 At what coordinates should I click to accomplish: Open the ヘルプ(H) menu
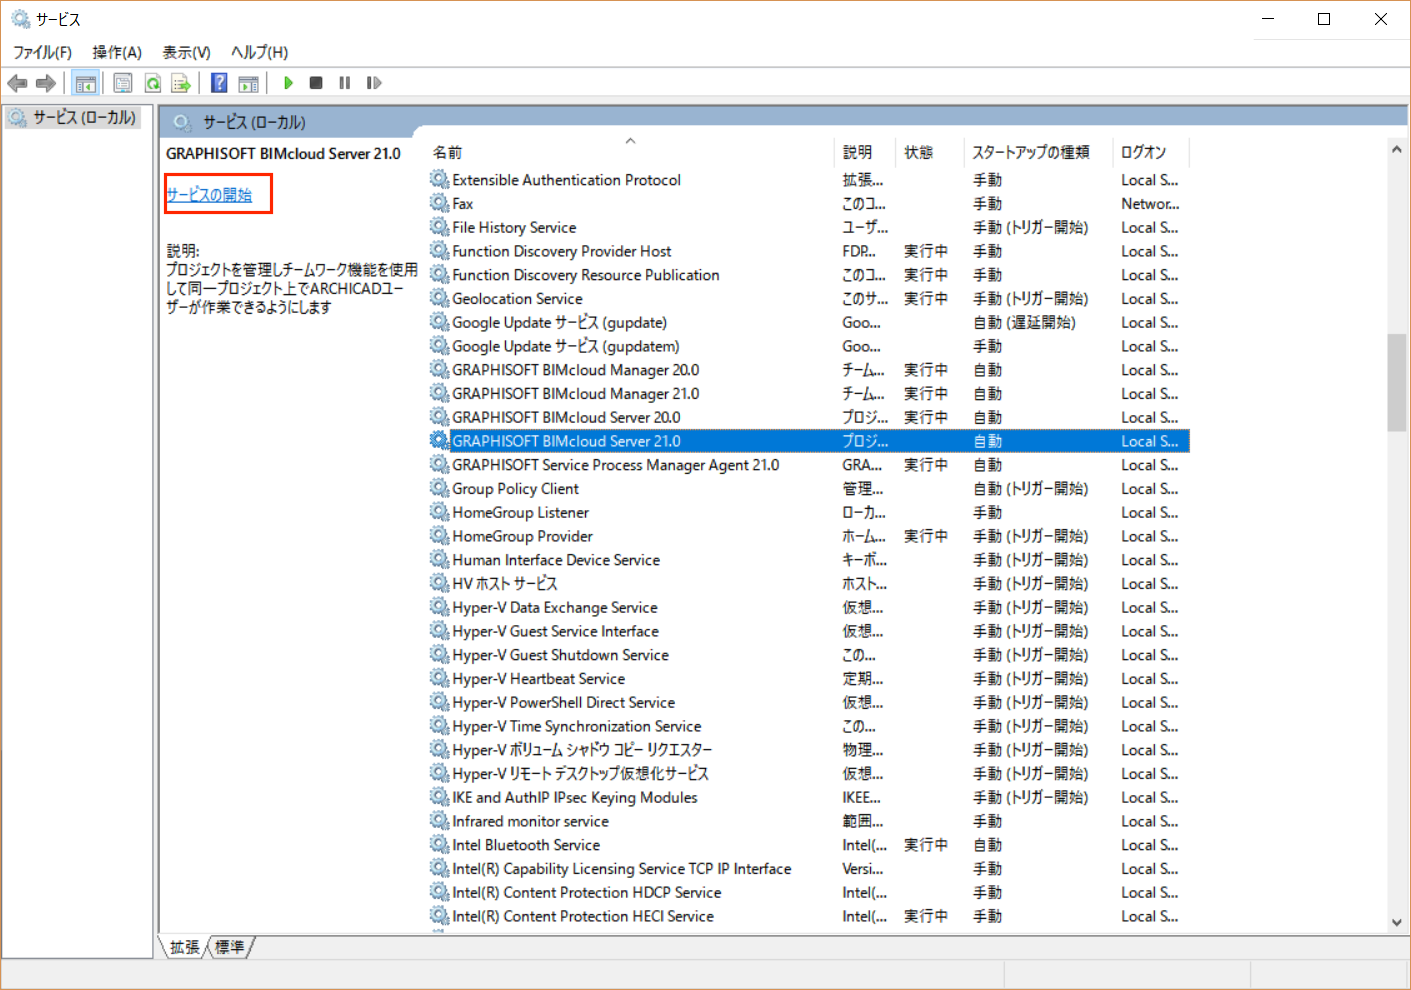click(259, 52)
